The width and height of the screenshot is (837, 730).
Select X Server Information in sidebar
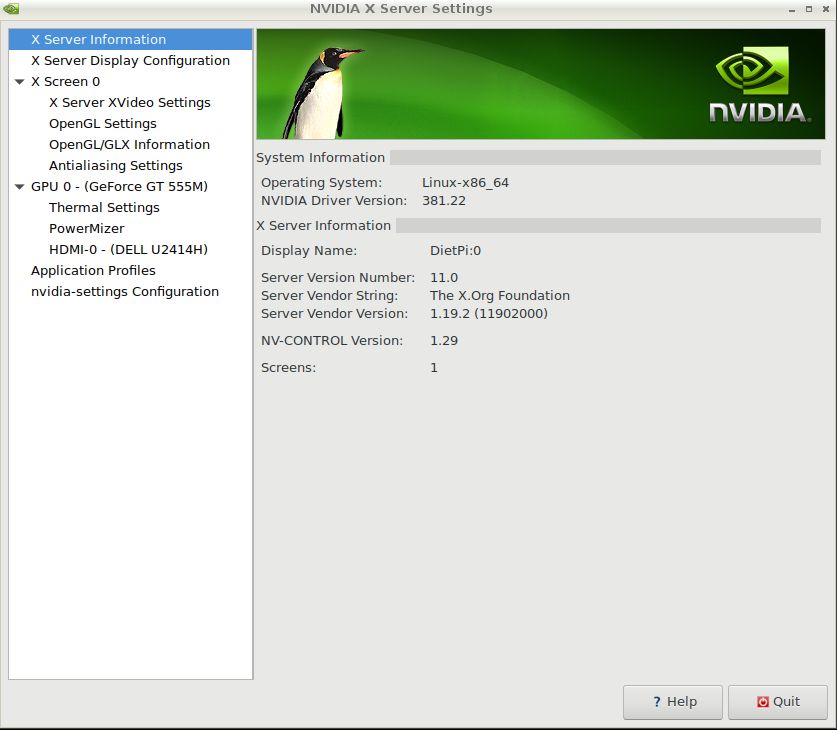click(98, 40)
